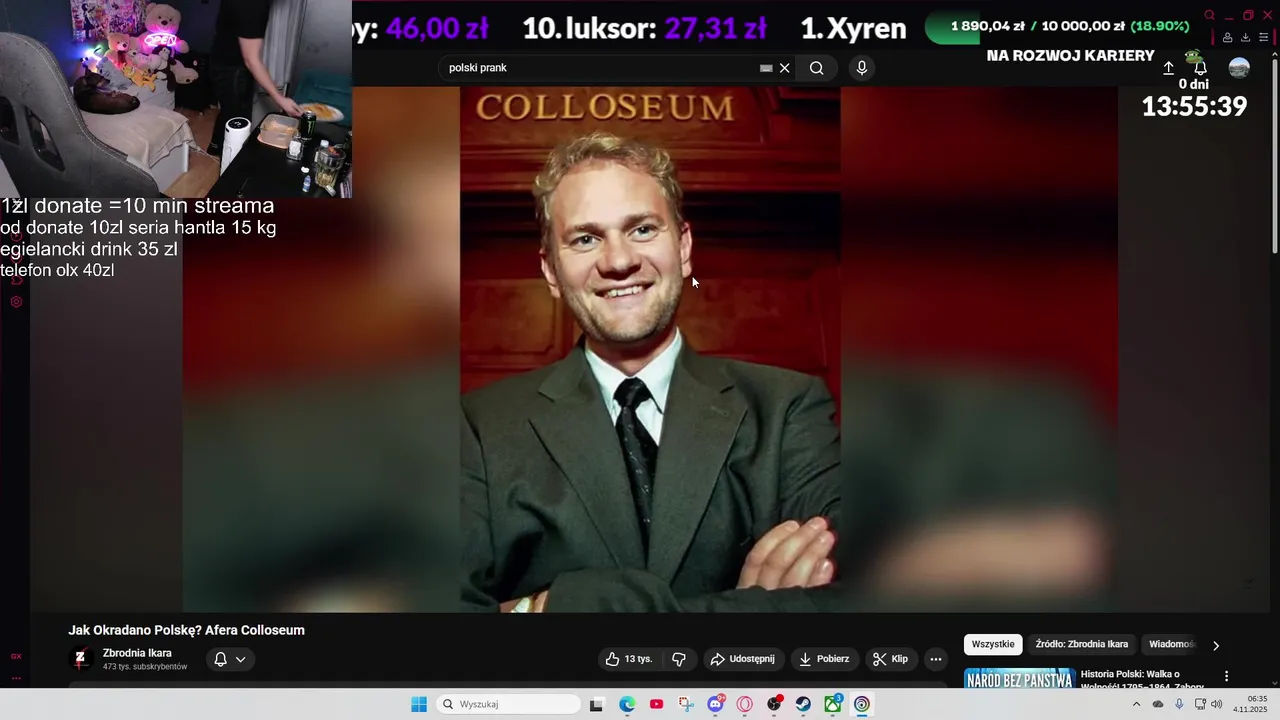Screen dimensions: 1280x720
Task: Open the active Opera browser taskbar icon
Action: 862,704
